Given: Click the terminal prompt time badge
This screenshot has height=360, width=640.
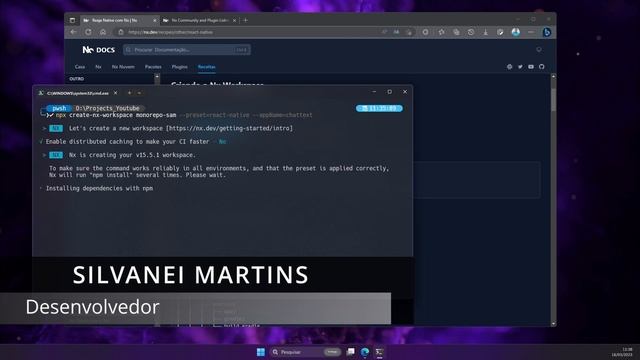Looking at the screenshot, I should 379,108.
